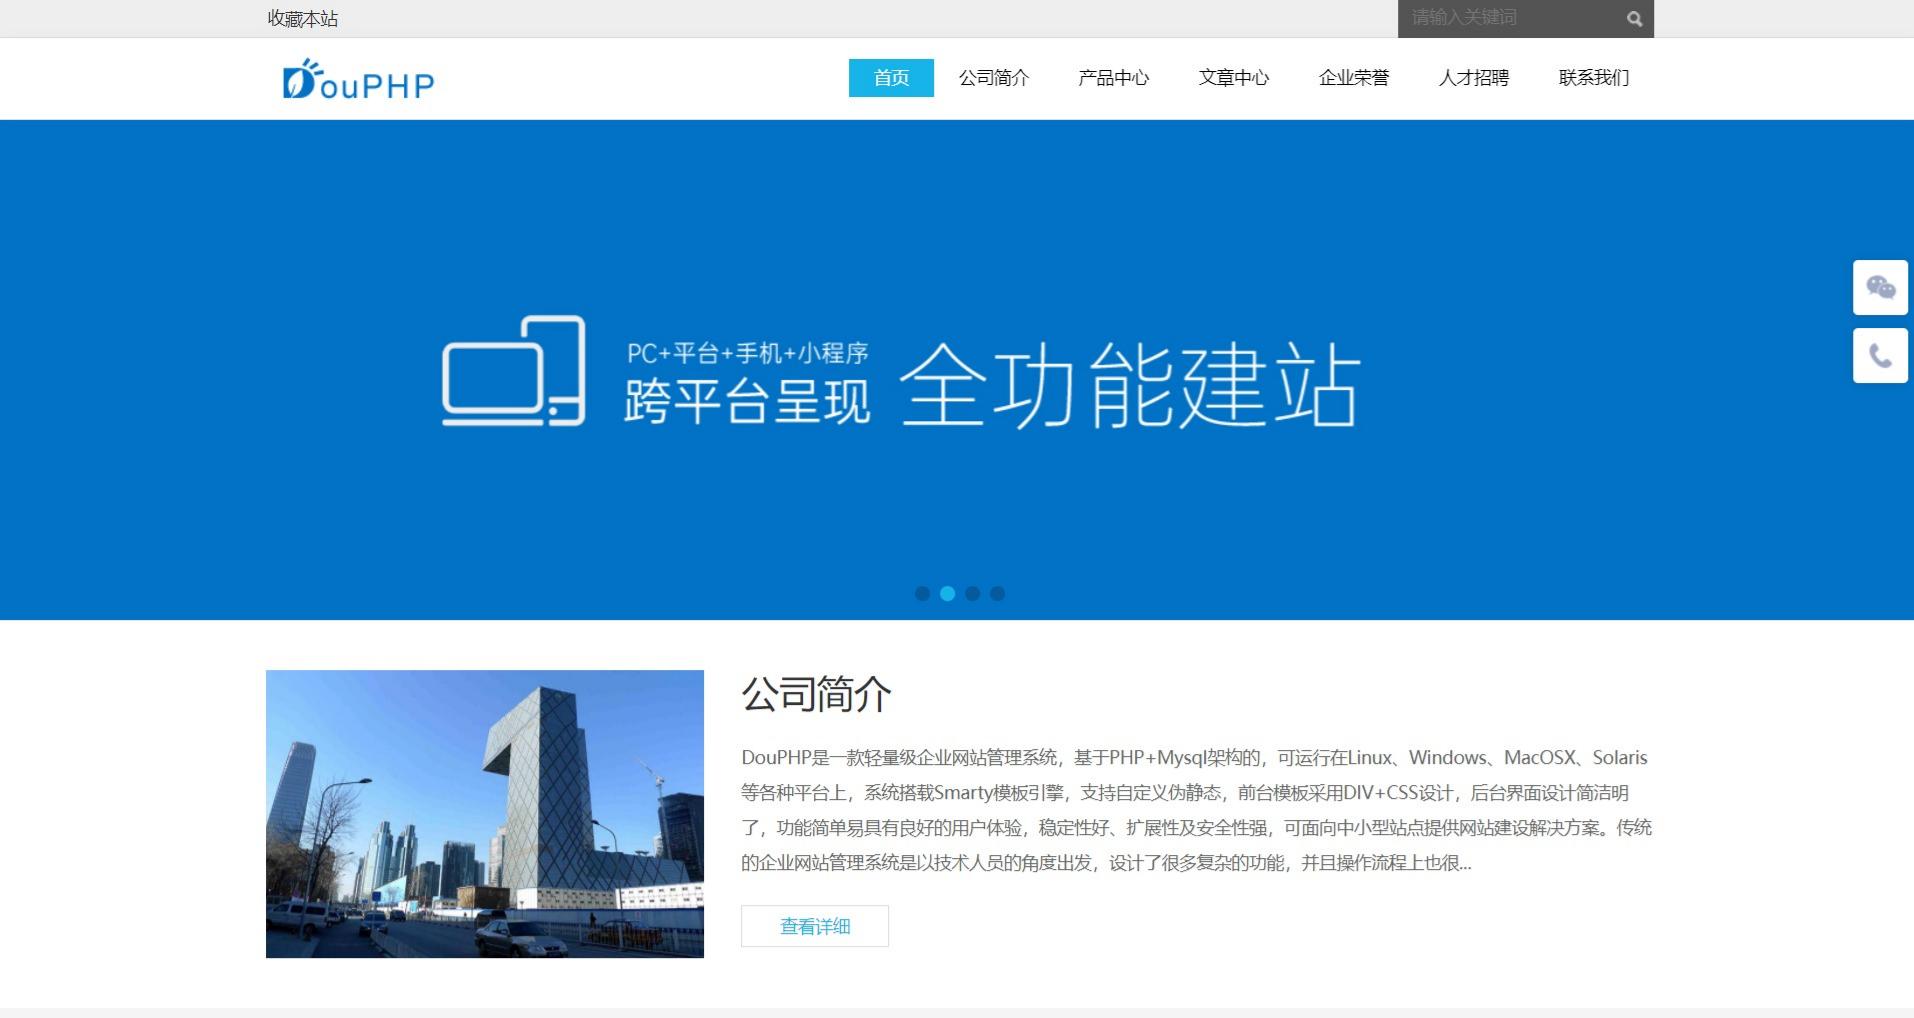Switch slides using the leftmost indicator
This screenshot has height=1018, width=1914.
point(921,593)
